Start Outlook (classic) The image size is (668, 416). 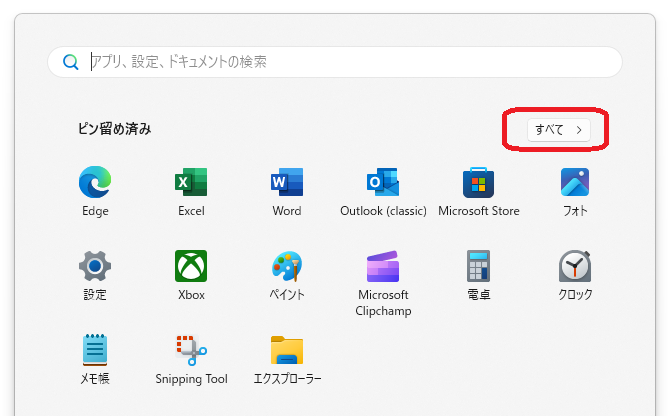pos(383,182)
